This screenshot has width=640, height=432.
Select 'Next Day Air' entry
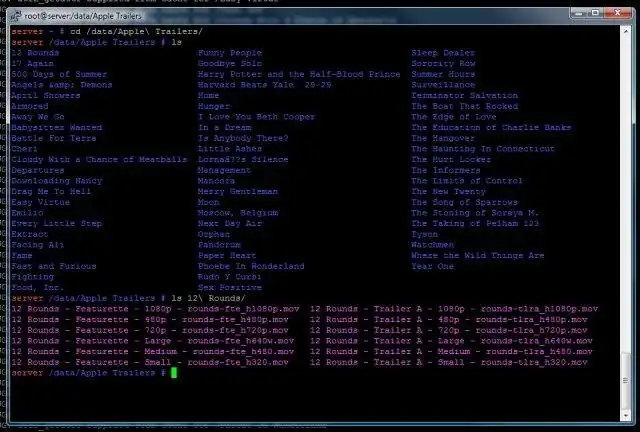point(230,223)
